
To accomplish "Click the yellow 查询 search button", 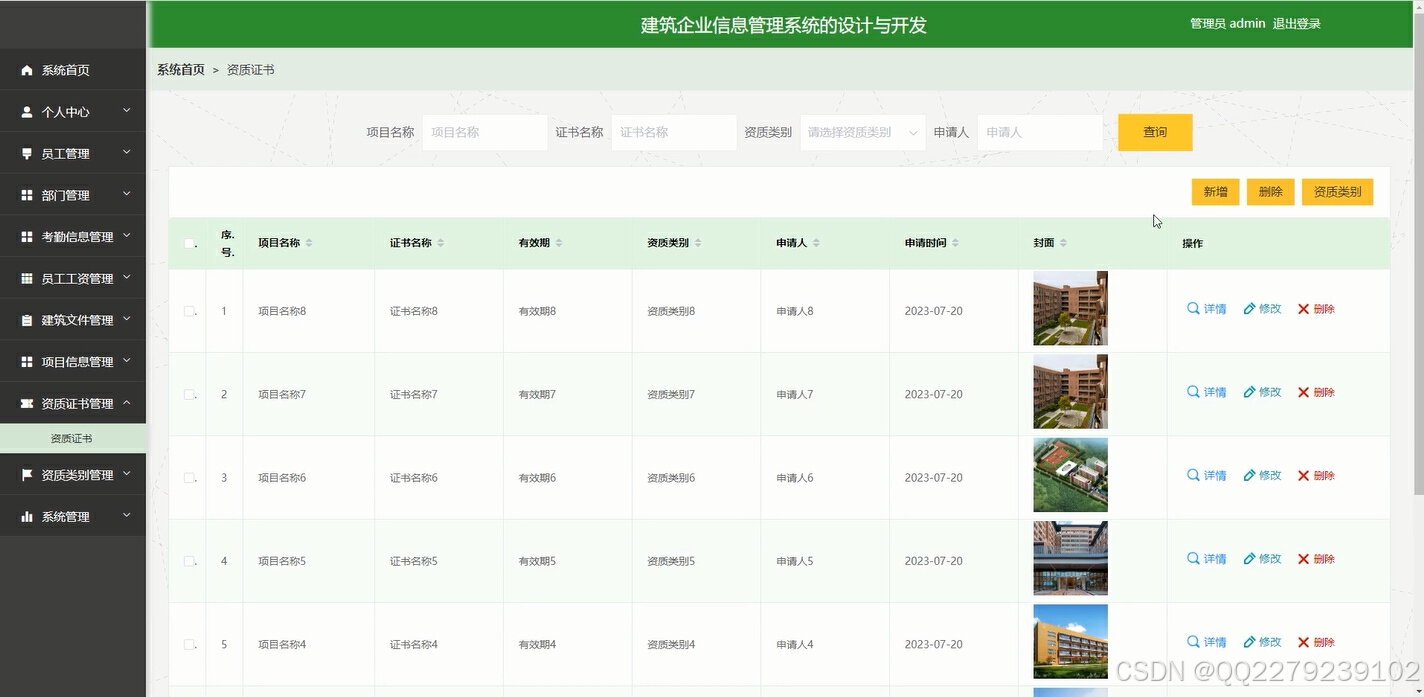I will click(x=1154, y=131).
